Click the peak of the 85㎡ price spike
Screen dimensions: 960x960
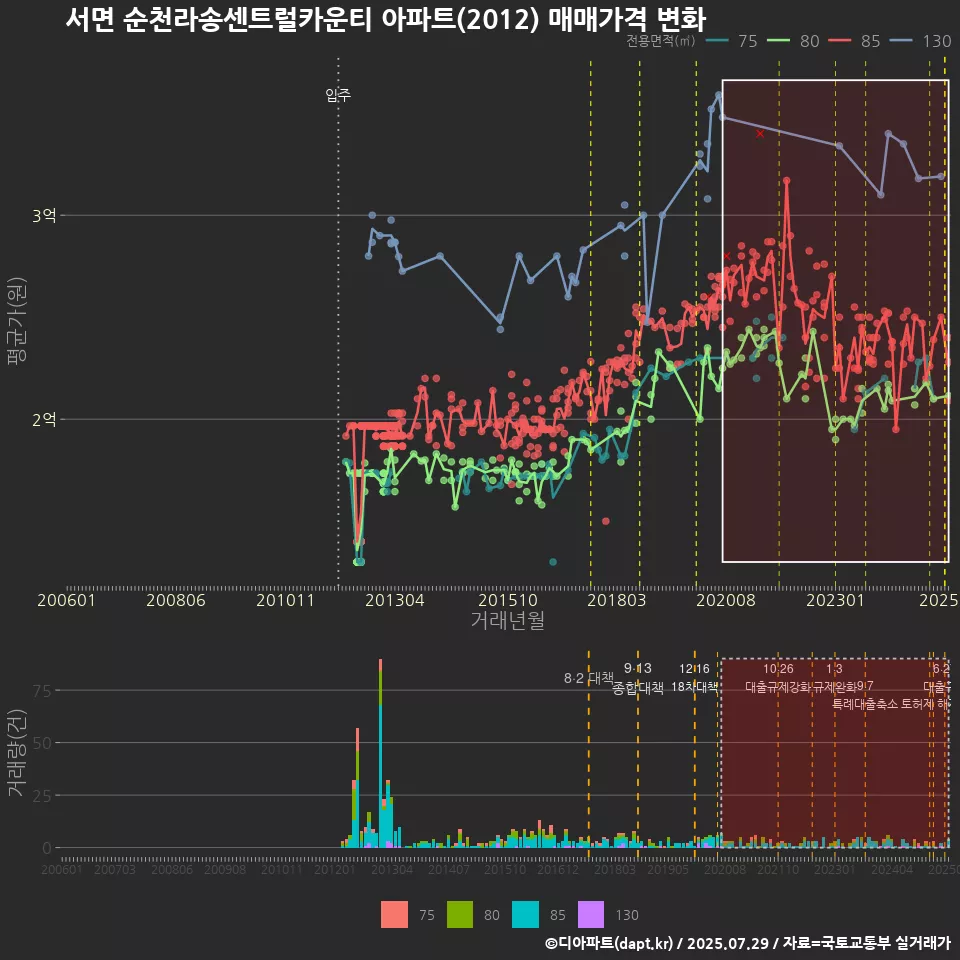(x=787, y=181)
